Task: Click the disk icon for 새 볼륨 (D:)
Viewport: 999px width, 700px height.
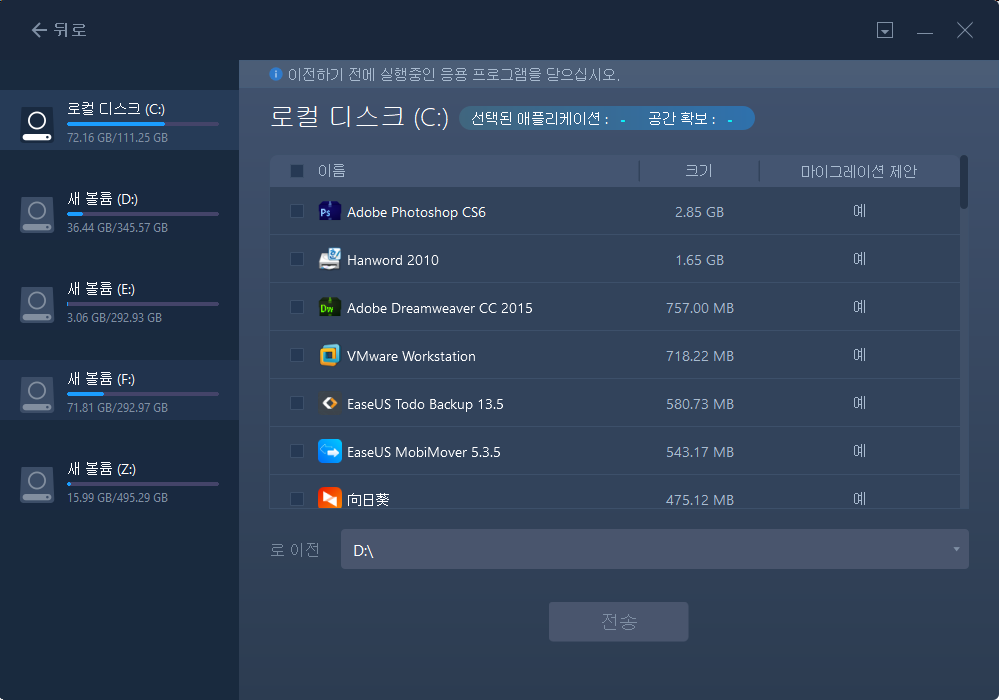Action: 37,215
